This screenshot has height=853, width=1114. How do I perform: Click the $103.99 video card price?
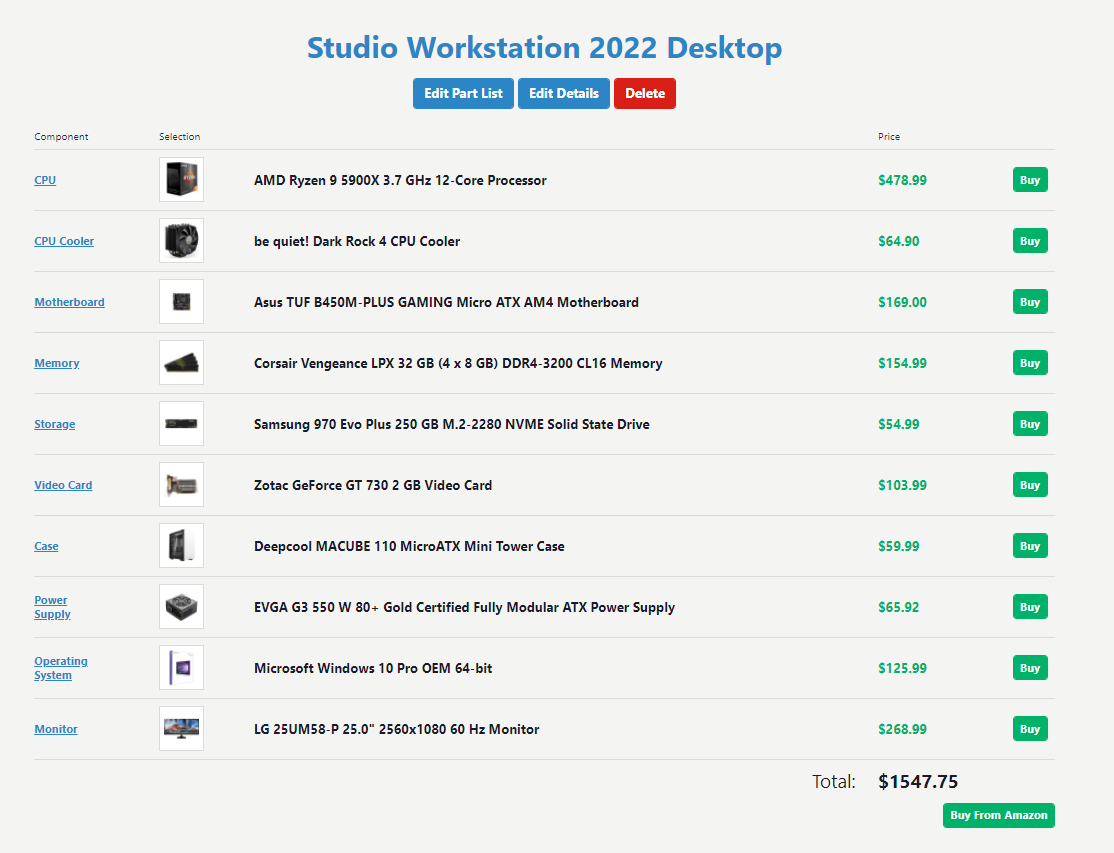902,486
